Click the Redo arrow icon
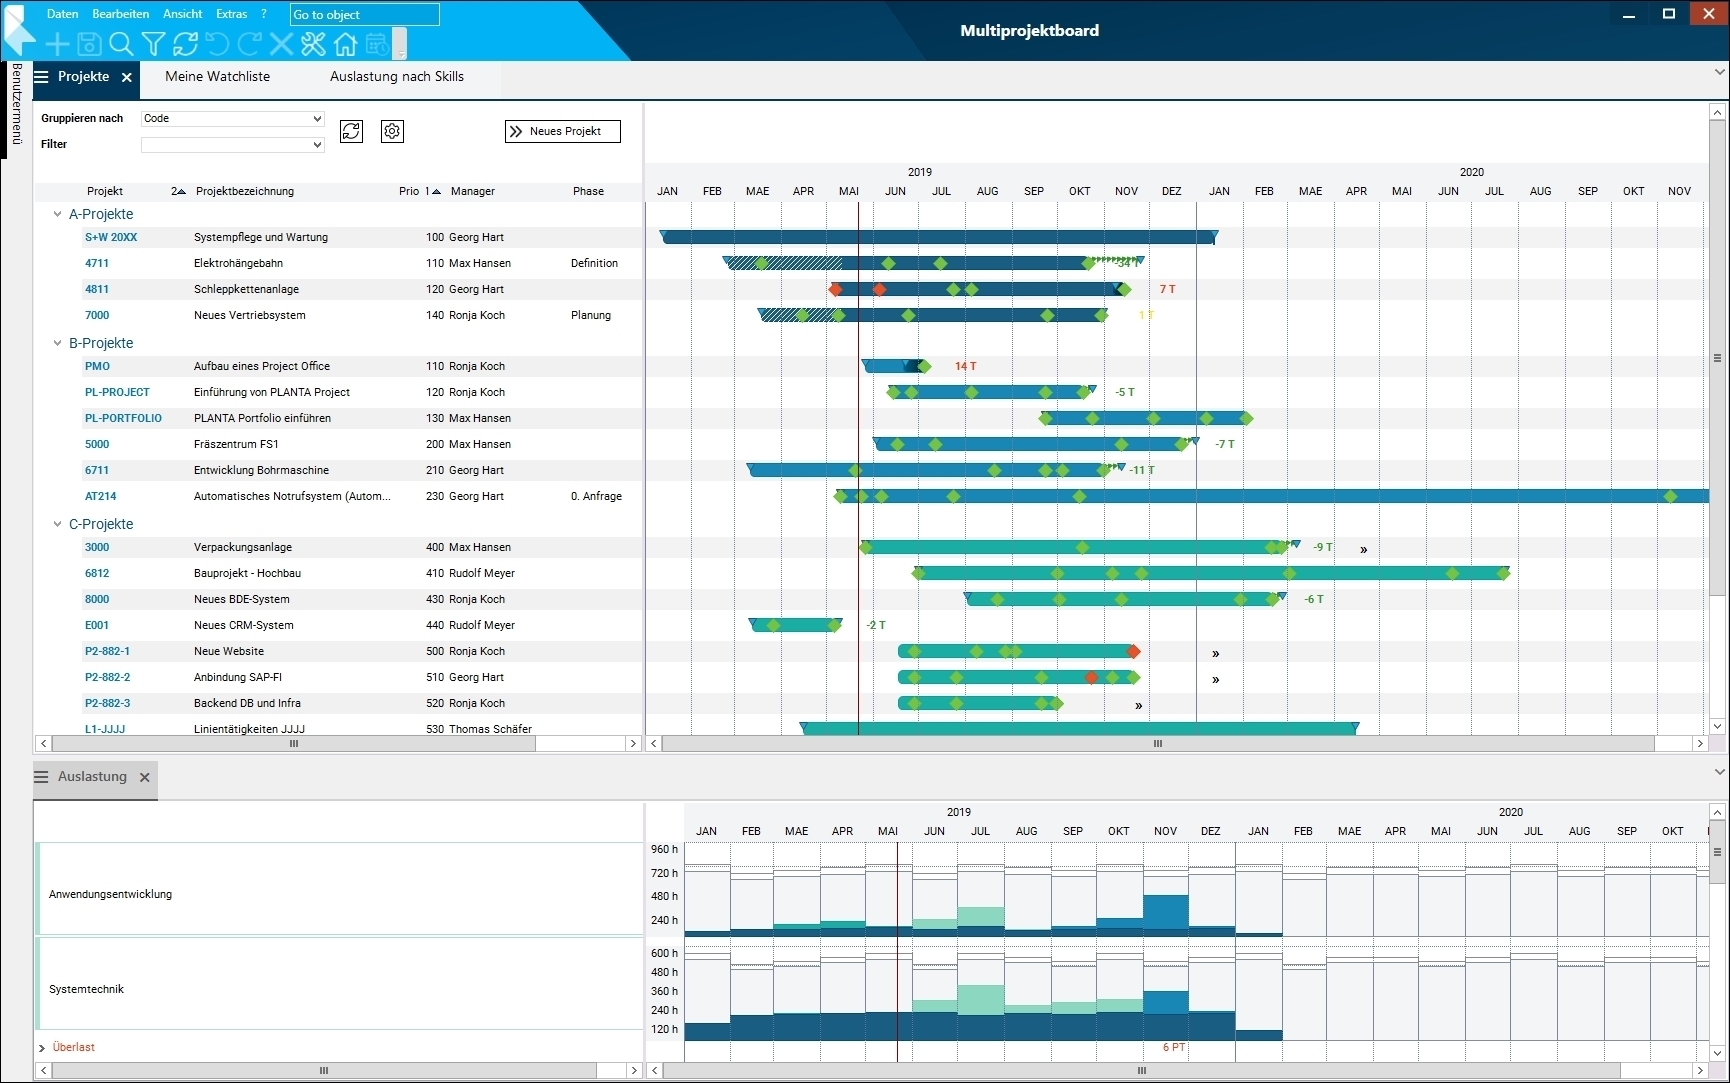1730x1083 pixels. 249,44
